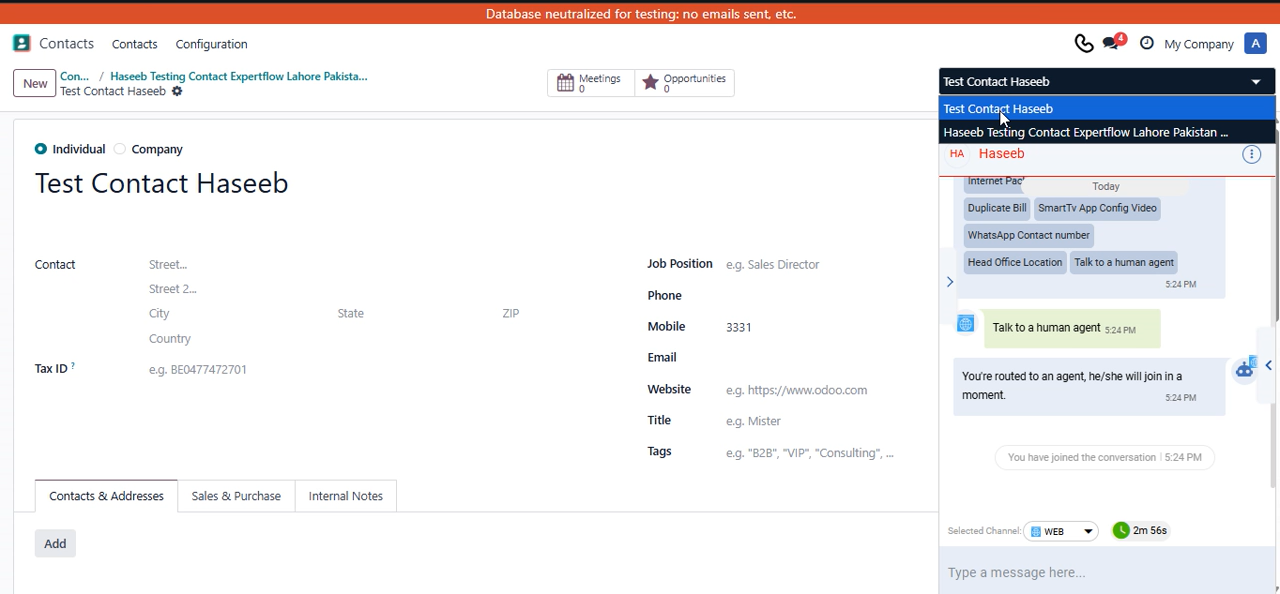Screen dimensions: 1280x594
Task: Select the Company radio button
Action: pos(120,149)
